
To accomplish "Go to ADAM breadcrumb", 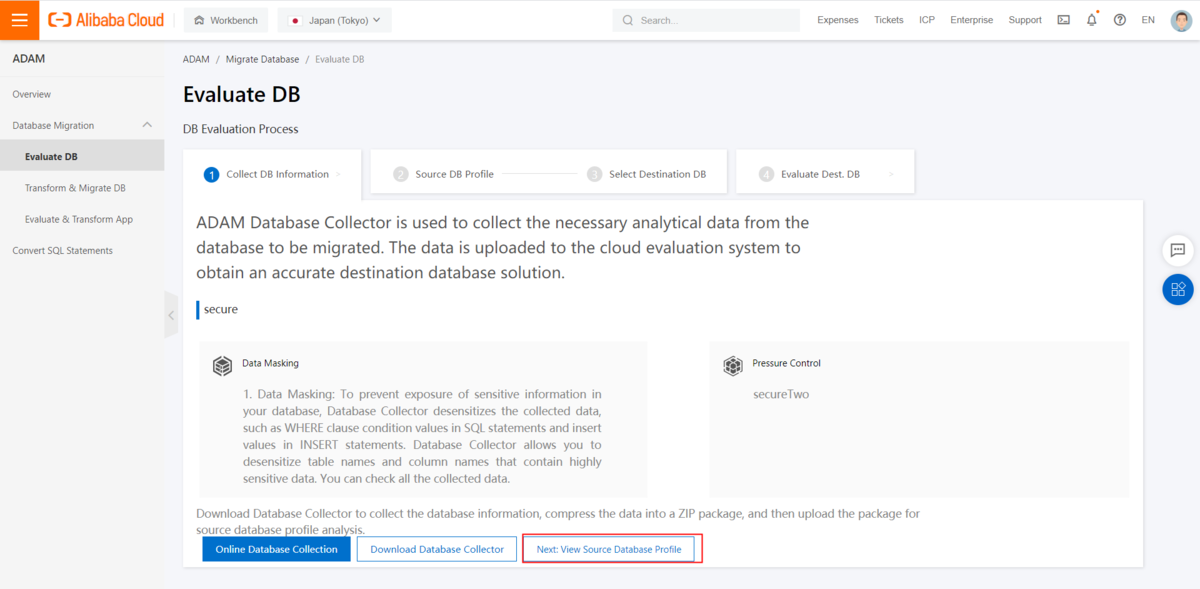I will (x=196, y=59).
